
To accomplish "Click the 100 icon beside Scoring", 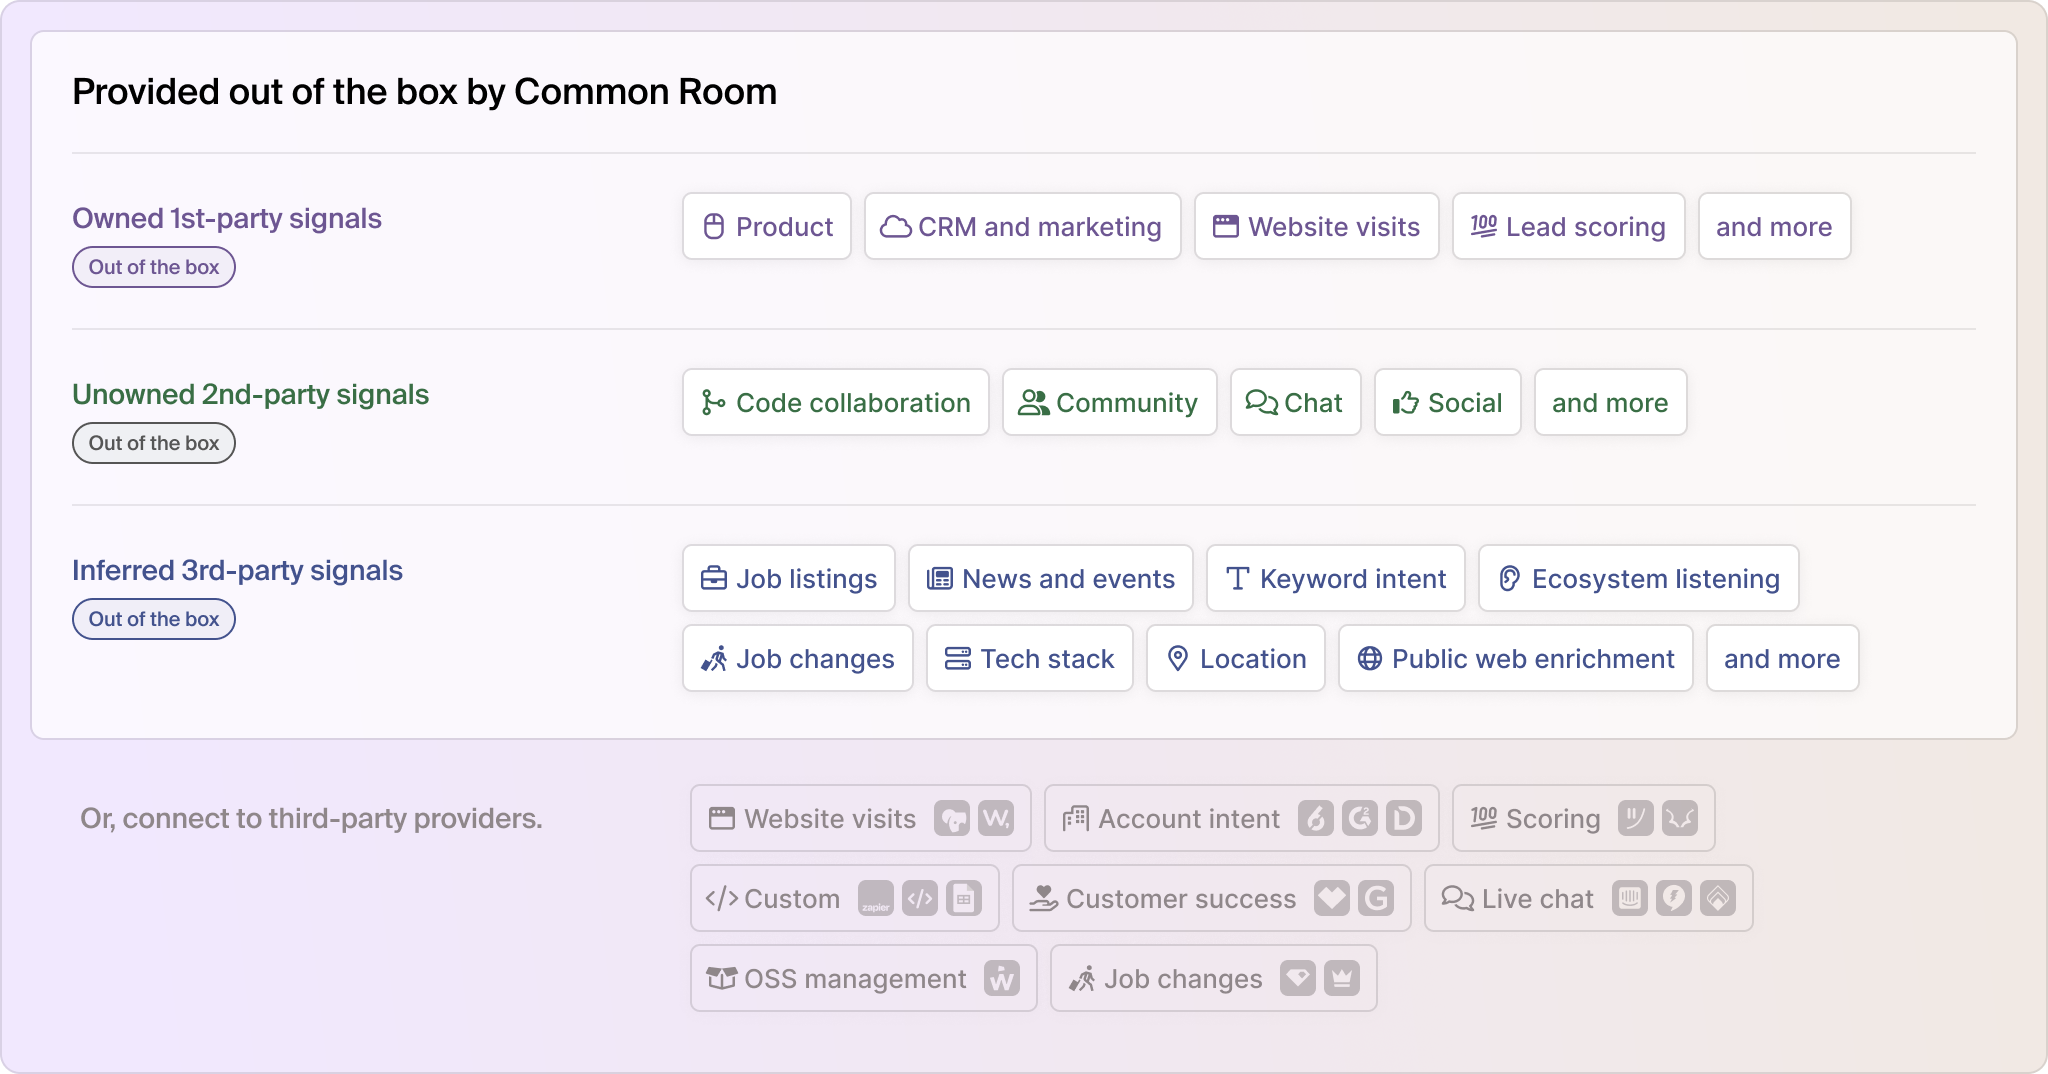I will pos(1484,819).
